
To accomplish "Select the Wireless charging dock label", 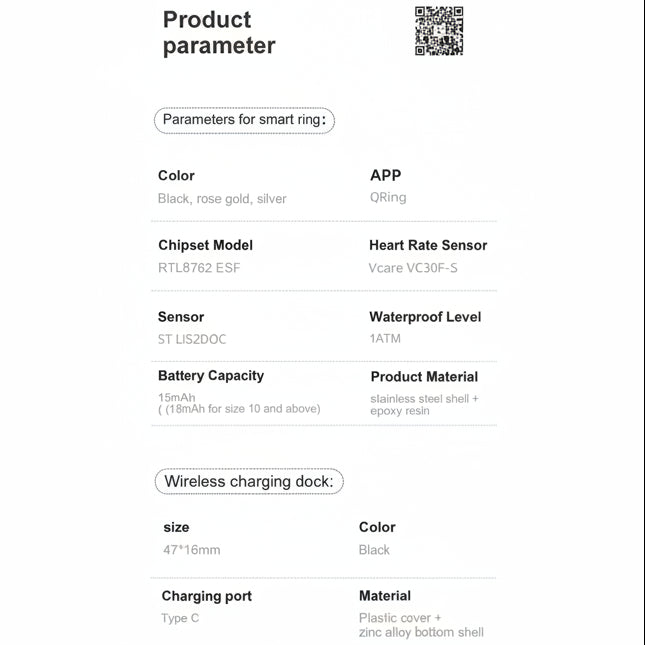I will [249, 481].
